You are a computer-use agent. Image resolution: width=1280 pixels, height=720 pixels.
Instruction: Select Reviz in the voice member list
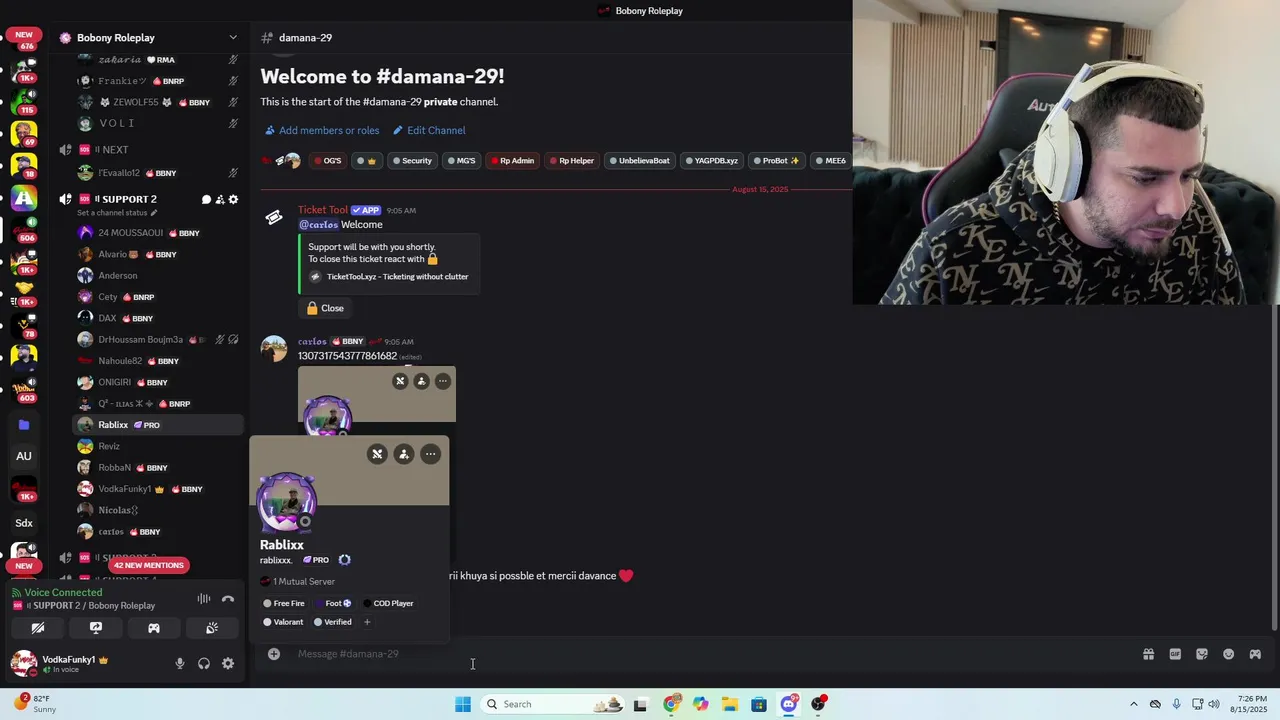(158, 446)
